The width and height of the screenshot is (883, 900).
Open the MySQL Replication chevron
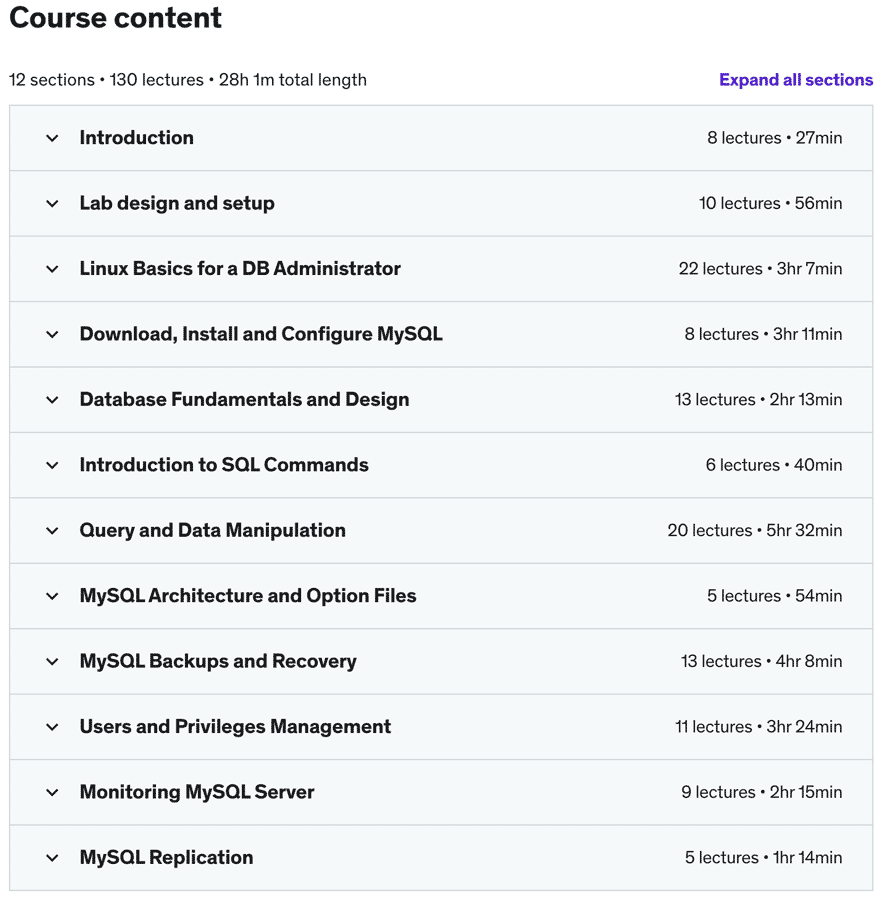tap(52, 858)
